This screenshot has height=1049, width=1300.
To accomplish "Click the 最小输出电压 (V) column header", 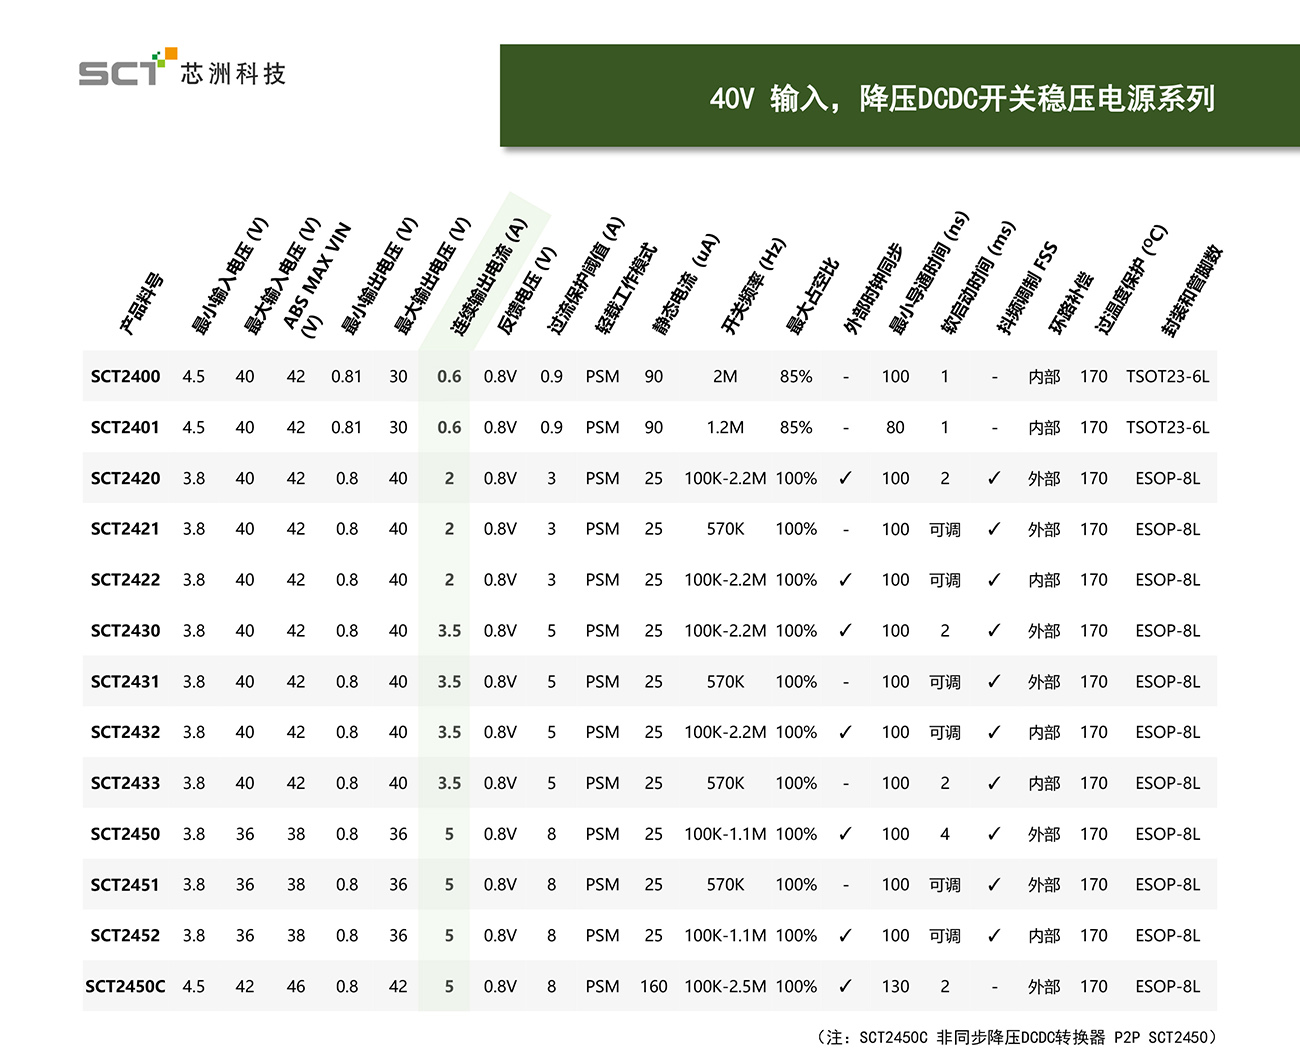I will (378, 275).
